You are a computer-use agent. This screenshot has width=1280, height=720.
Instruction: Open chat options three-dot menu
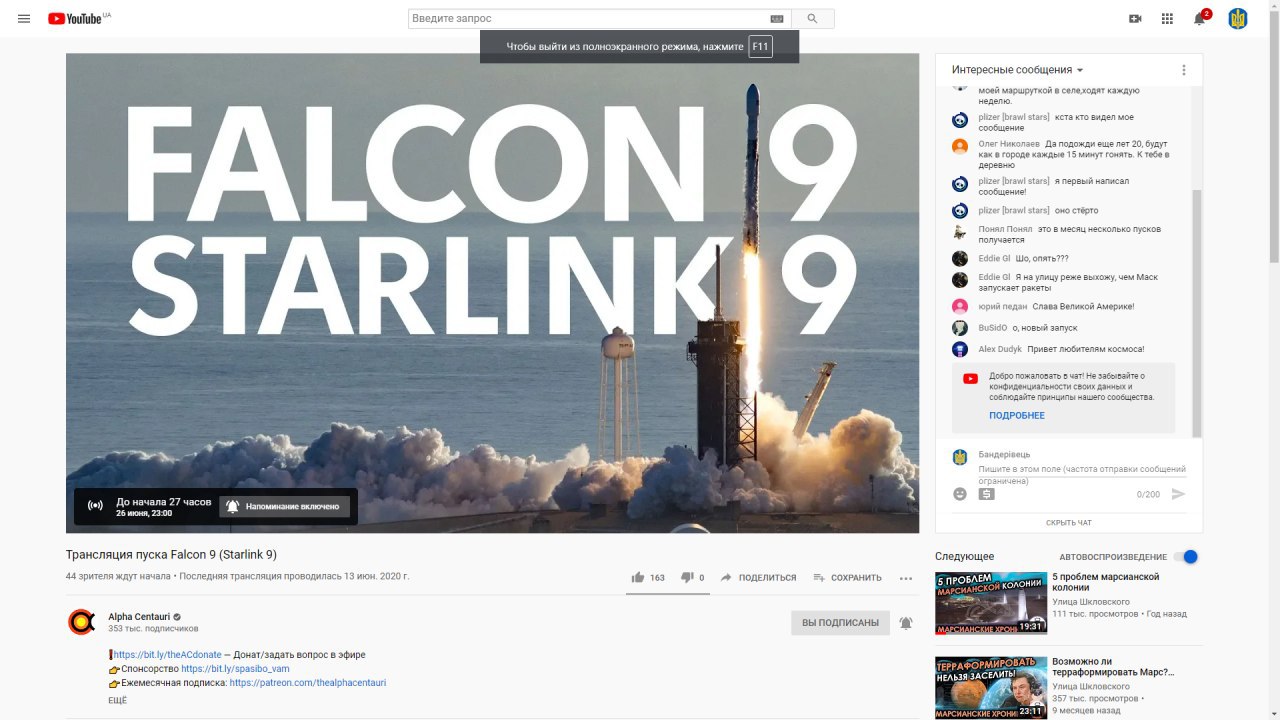pyautogui.click(x=1183, y=70)
